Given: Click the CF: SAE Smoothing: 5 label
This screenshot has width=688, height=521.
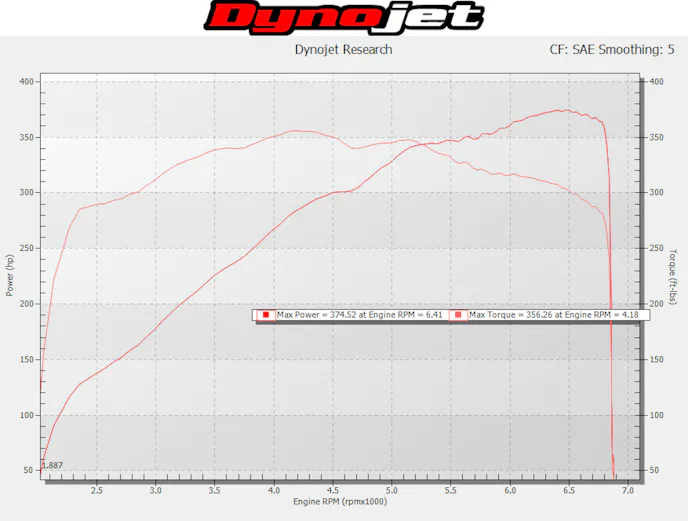Looking at the screenshot, I should [x=605, y=49].
